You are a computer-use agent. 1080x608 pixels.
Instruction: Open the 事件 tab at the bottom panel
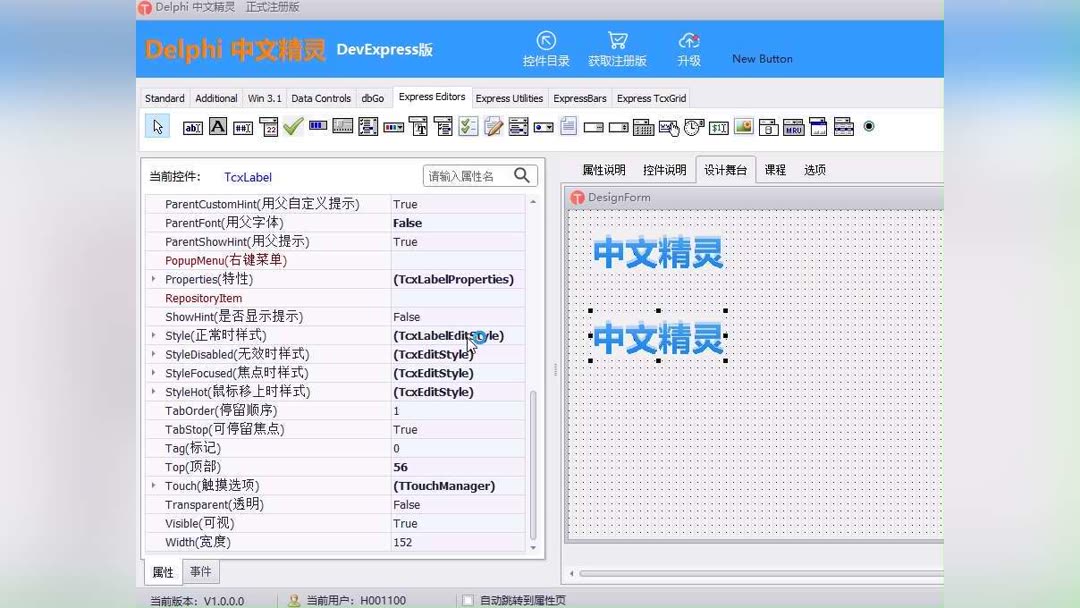pos(200,571)
